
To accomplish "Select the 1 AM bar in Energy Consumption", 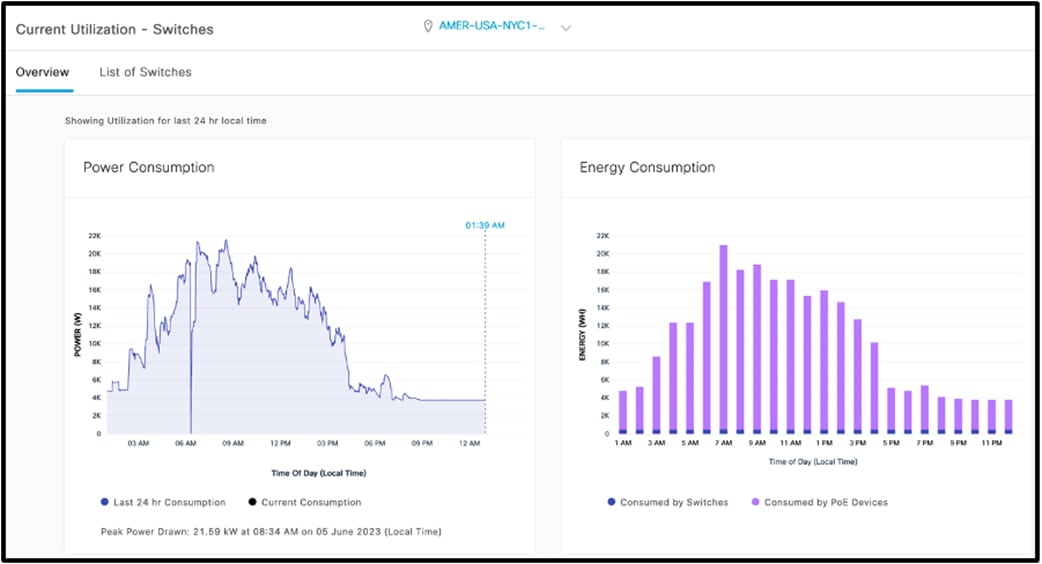I will point(622,412).
